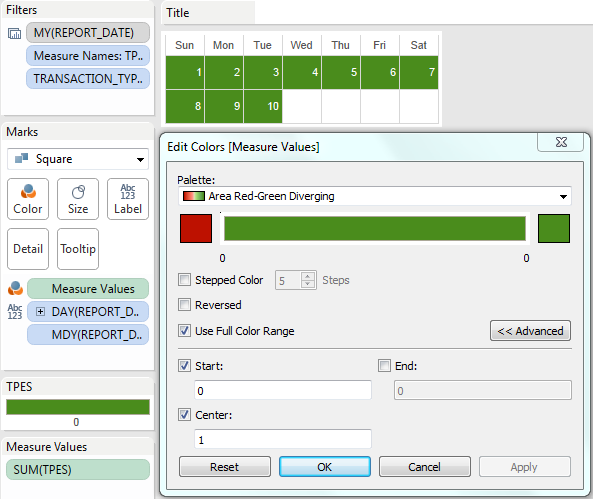This screenshot has height=499, width=593.
Task: Select calendar day 8 cell
Action: pyautogui.click(x=185, y=106)
